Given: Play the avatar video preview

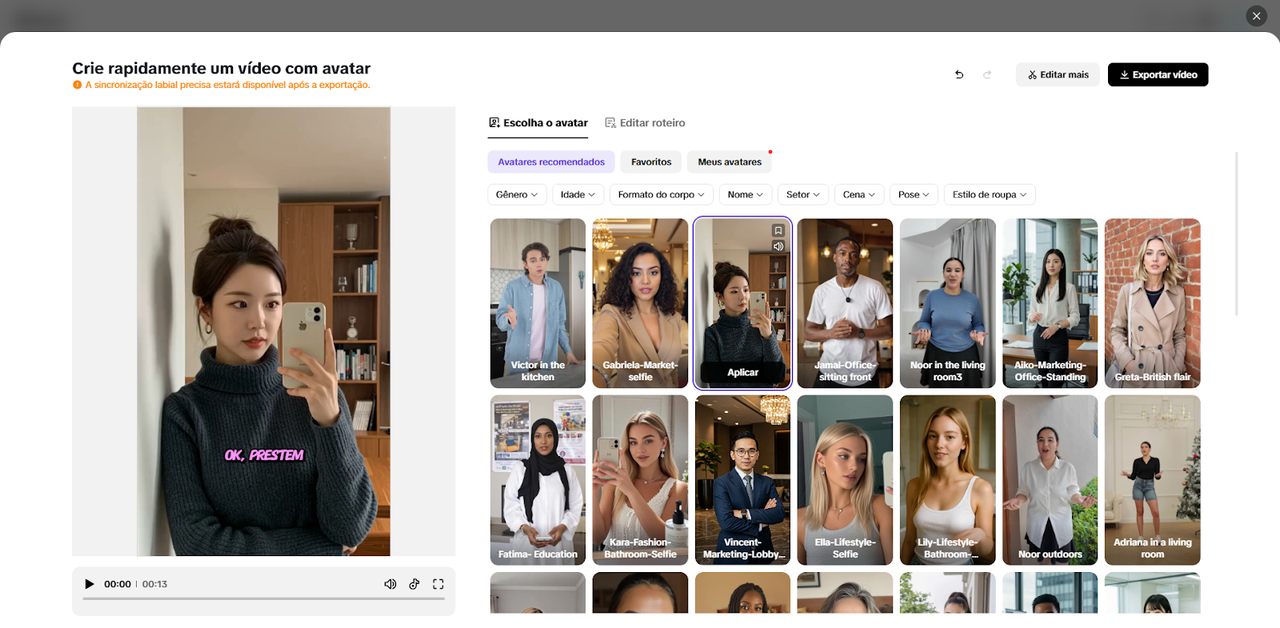Looking at the screenshot, I should pyautogui.click(x=89, y=584).
